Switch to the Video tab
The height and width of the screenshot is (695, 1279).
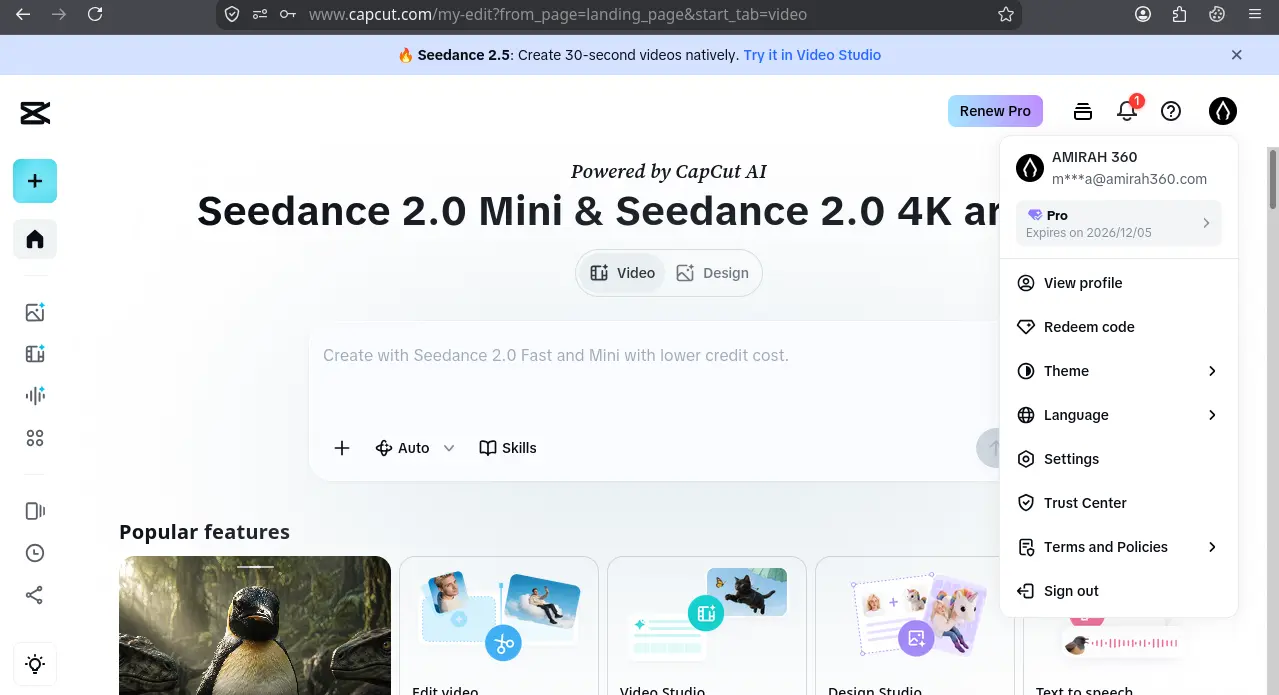pos(622,273)
